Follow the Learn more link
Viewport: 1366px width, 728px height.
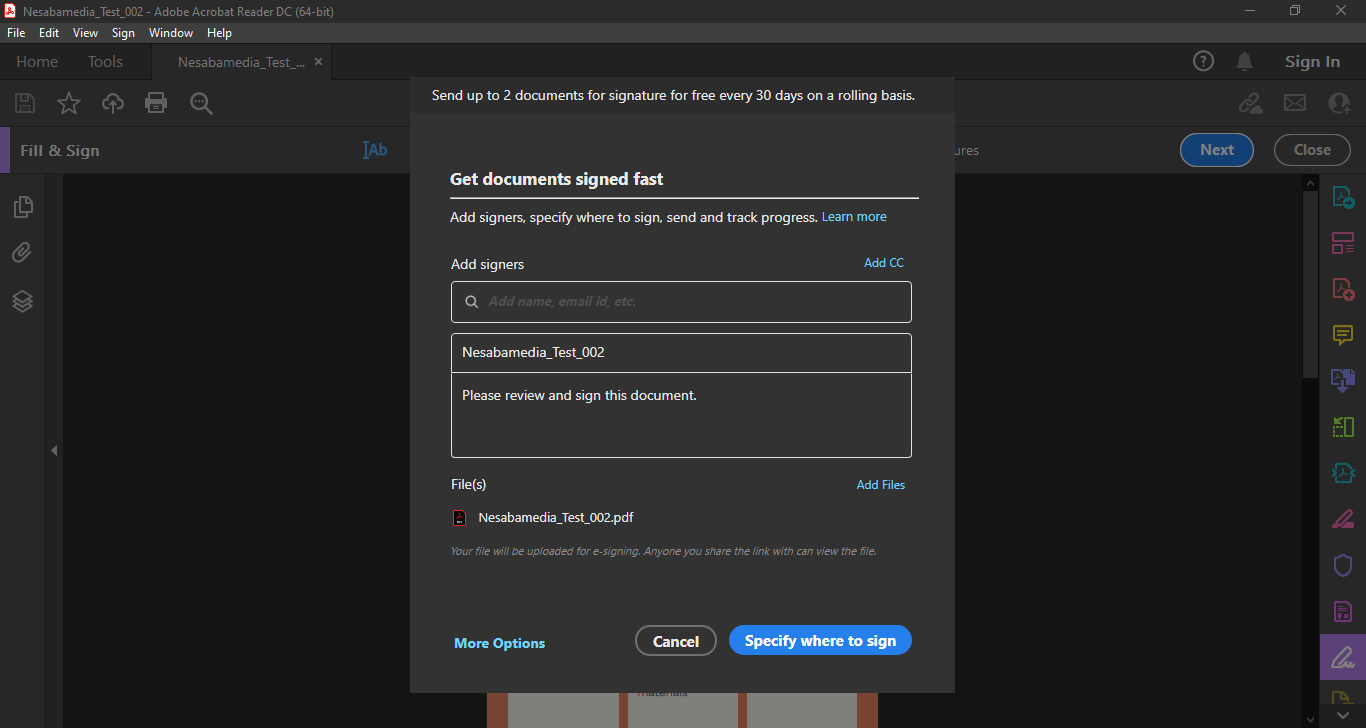(x=853, y=217)
